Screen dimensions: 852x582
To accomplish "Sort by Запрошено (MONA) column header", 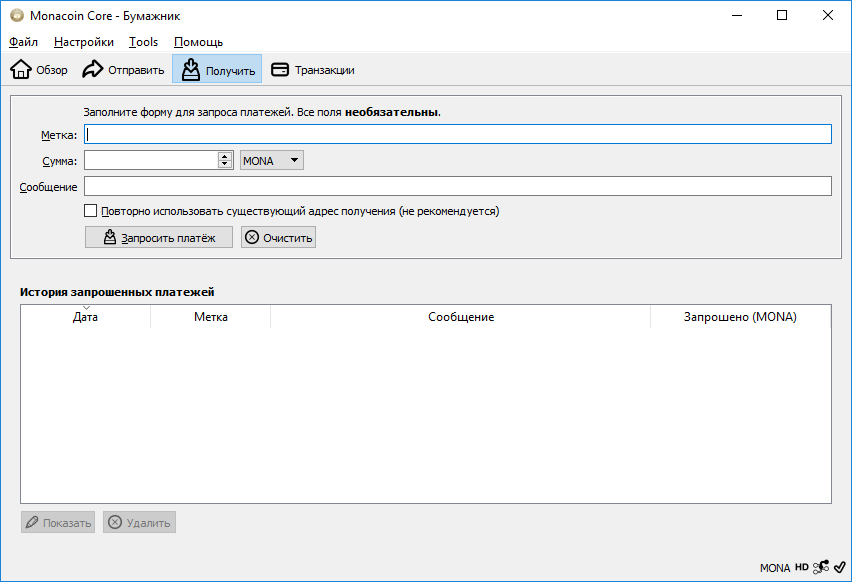I will pyautogui.click(x=740, y=317).
